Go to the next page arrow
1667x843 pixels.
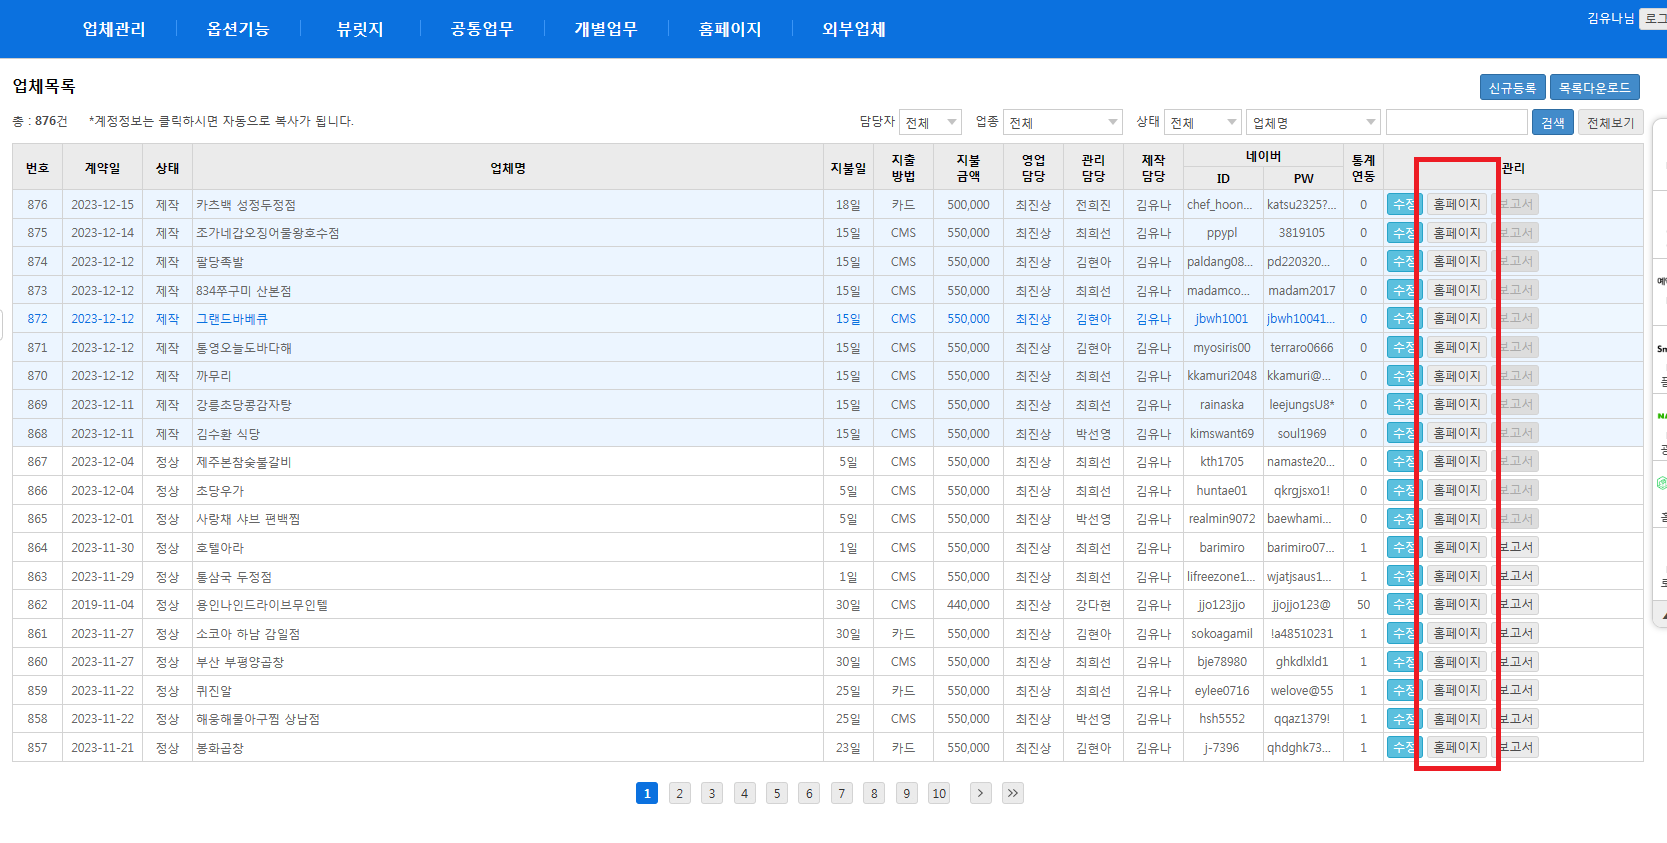coord(980,793)
